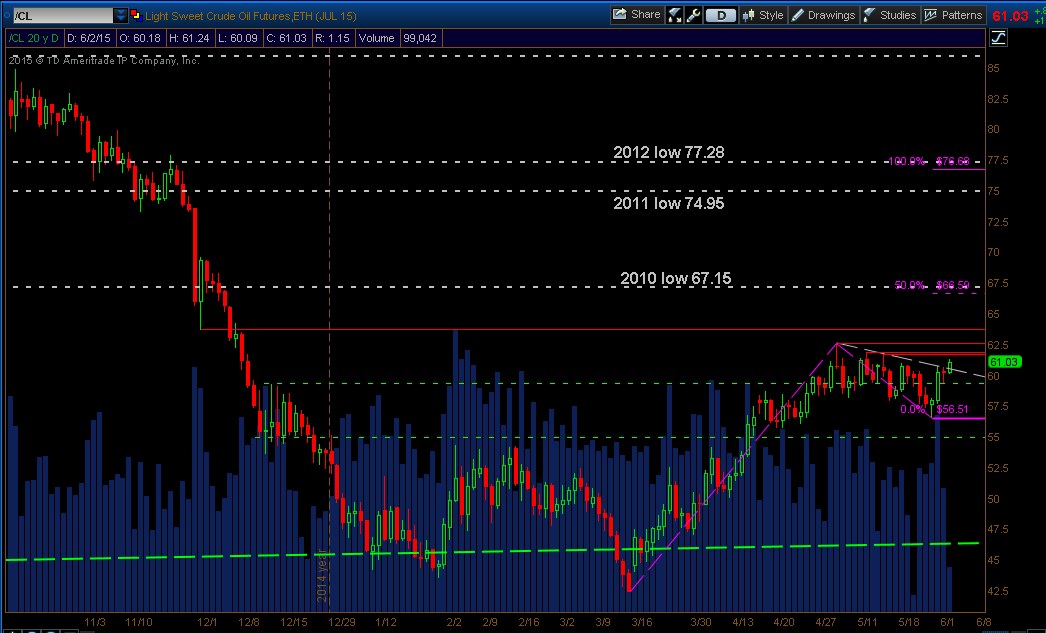Change the D timeframe aggregation button
The width and height of the screenshot is (1046, 633).
pyautogui.click(x=720, y=15)
